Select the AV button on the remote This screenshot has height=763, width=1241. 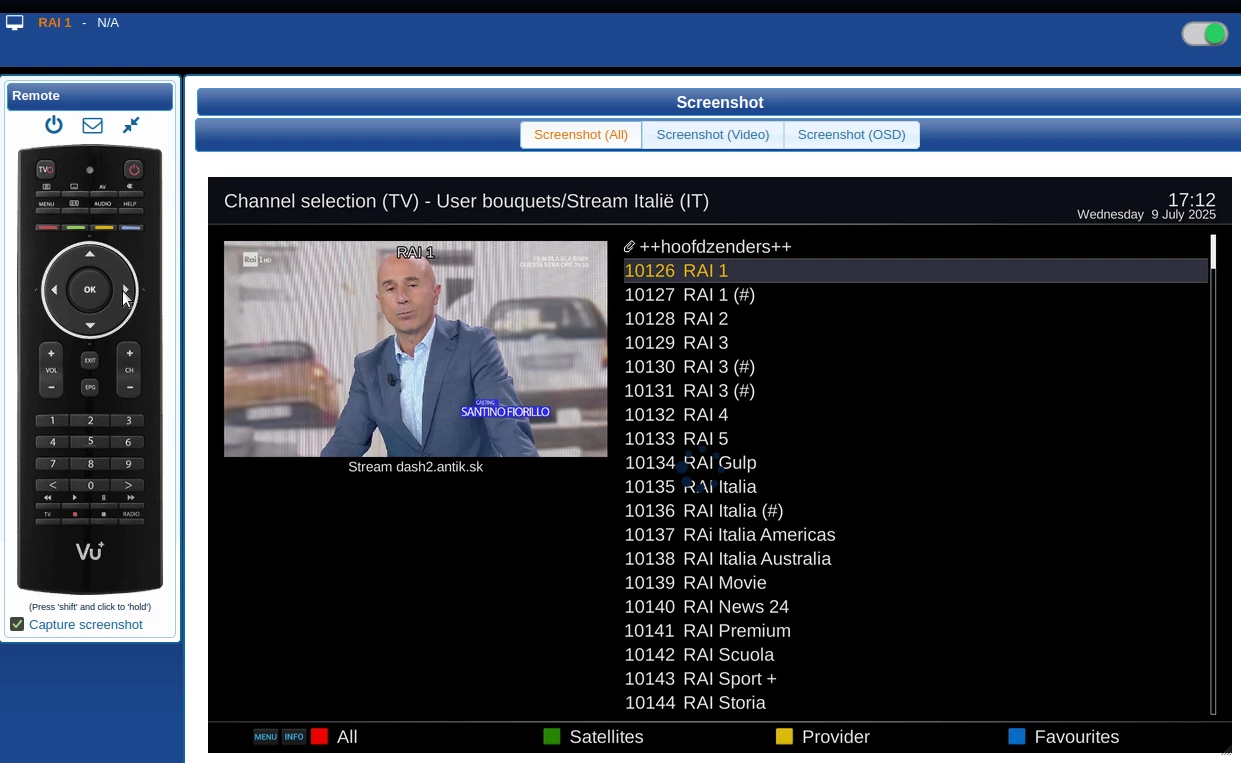[102, 190]
